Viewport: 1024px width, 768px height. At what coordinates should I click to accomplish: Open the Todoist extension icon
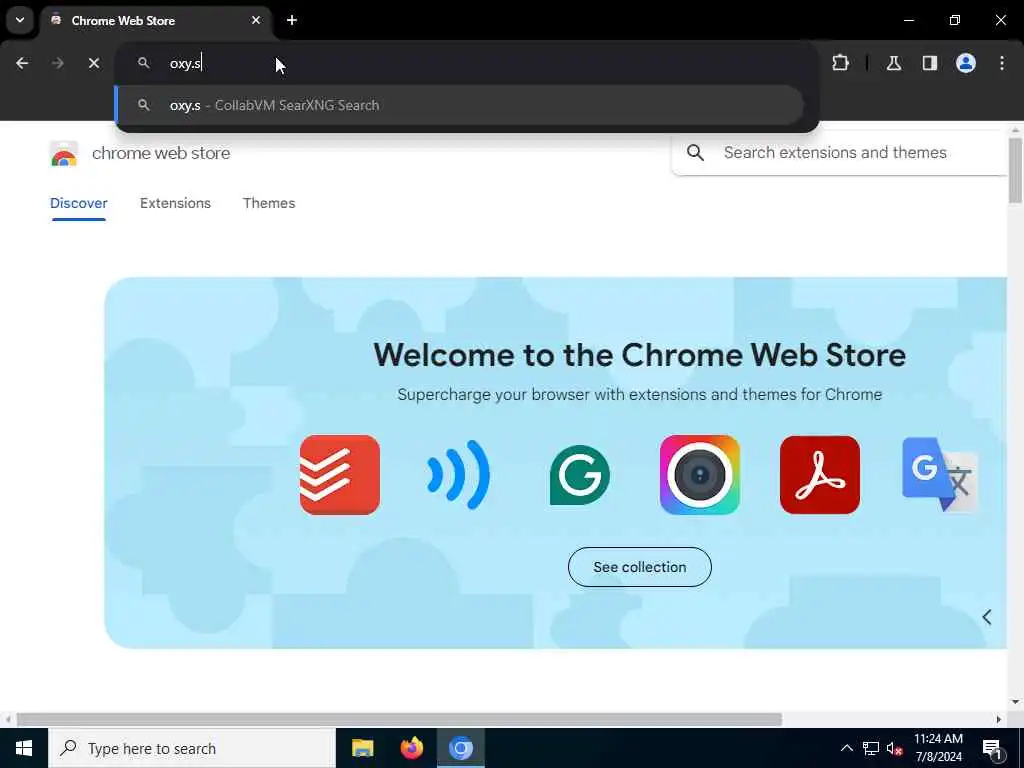coord(340,475)
